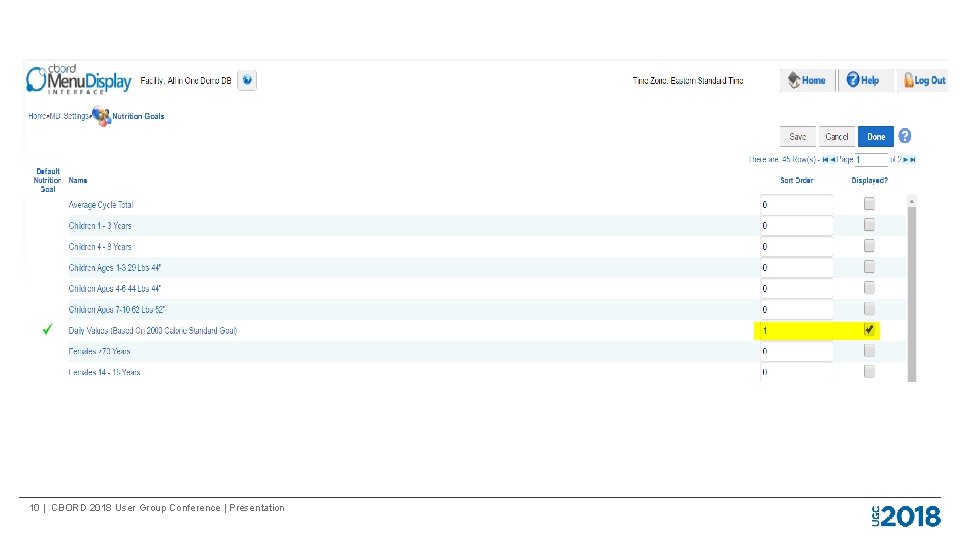Click Sort Order field for Average Cycle Total

(x=797, y=204)
